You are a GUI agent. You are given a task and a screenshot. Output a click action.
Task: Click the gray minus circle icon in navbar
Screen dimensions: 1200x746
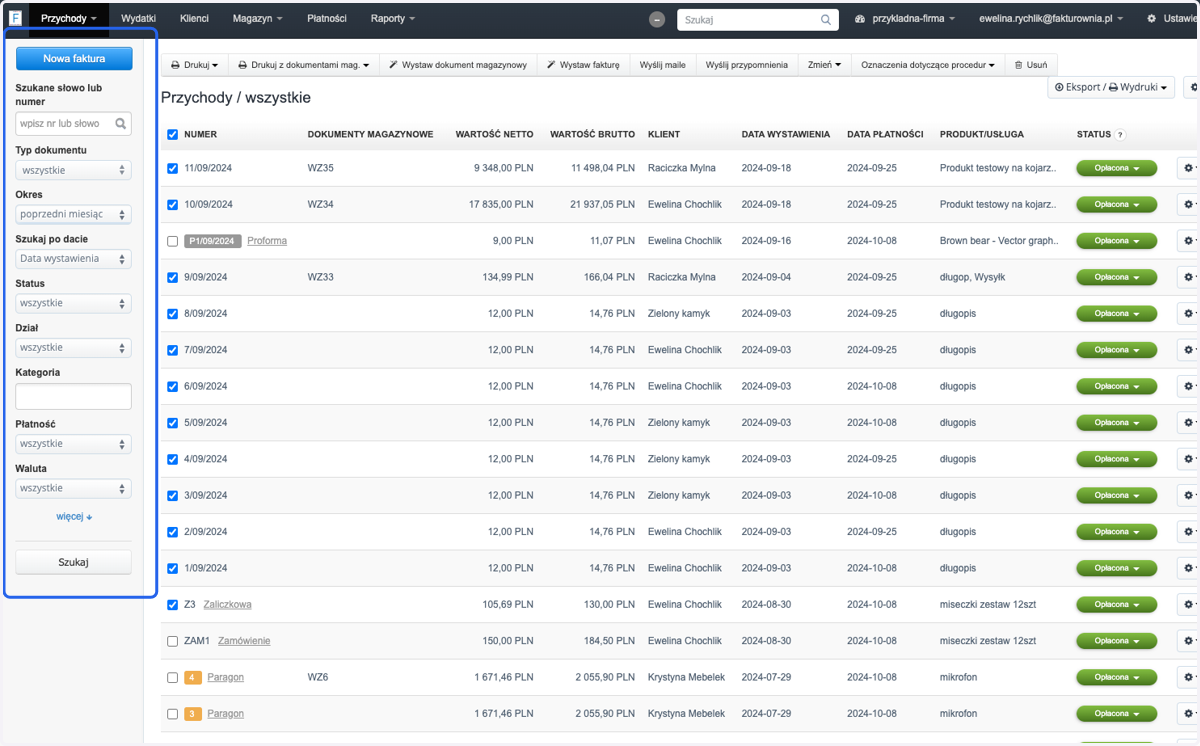click(657, 19)
